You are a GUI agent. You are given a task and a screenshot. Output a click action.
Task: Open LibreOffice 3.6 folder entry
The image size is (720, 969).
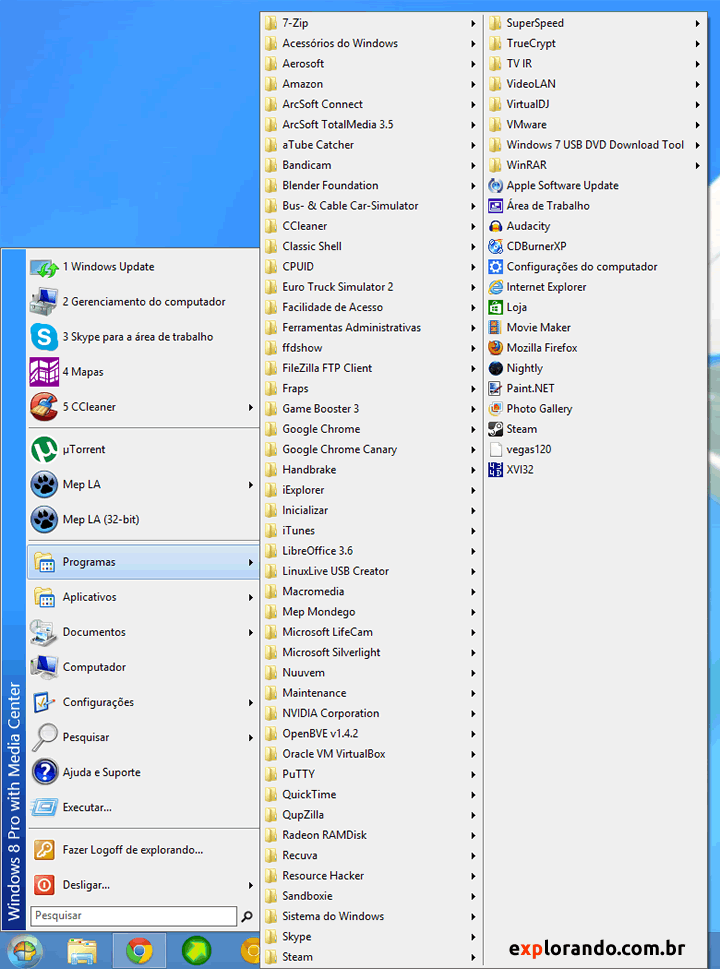372,551
